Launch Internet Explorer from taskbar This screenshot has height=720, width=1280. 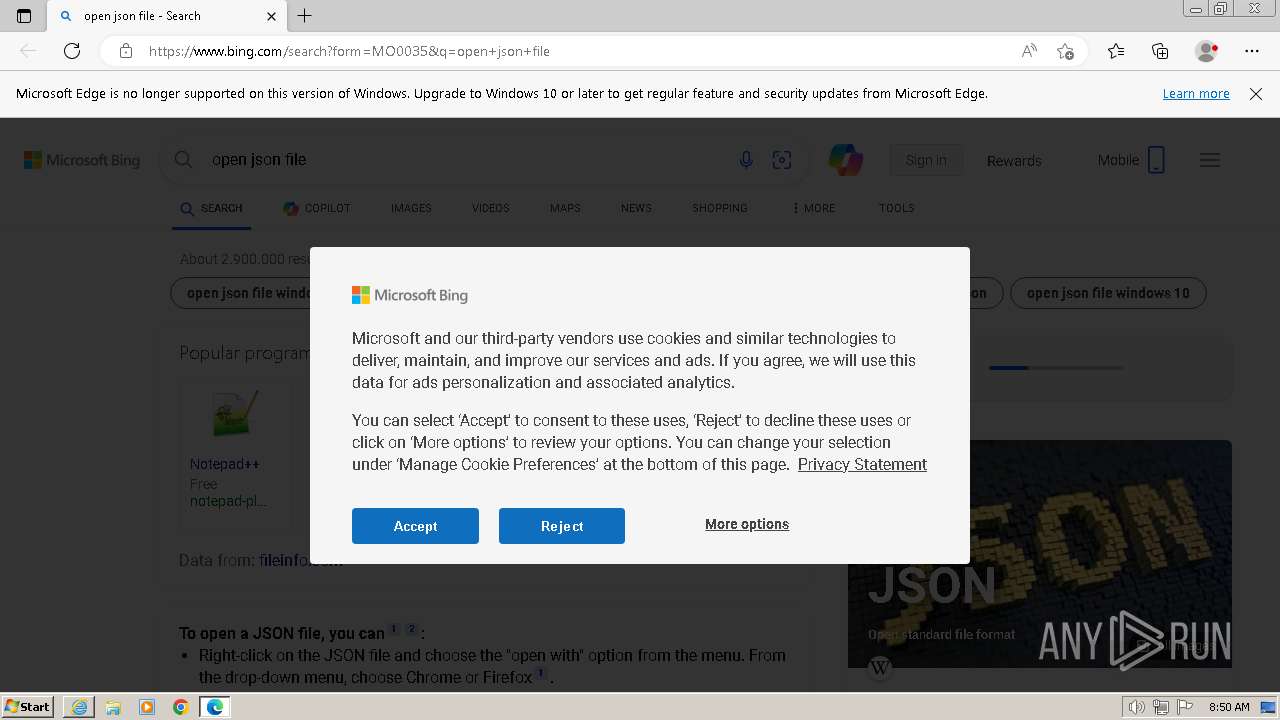point(79,707)
